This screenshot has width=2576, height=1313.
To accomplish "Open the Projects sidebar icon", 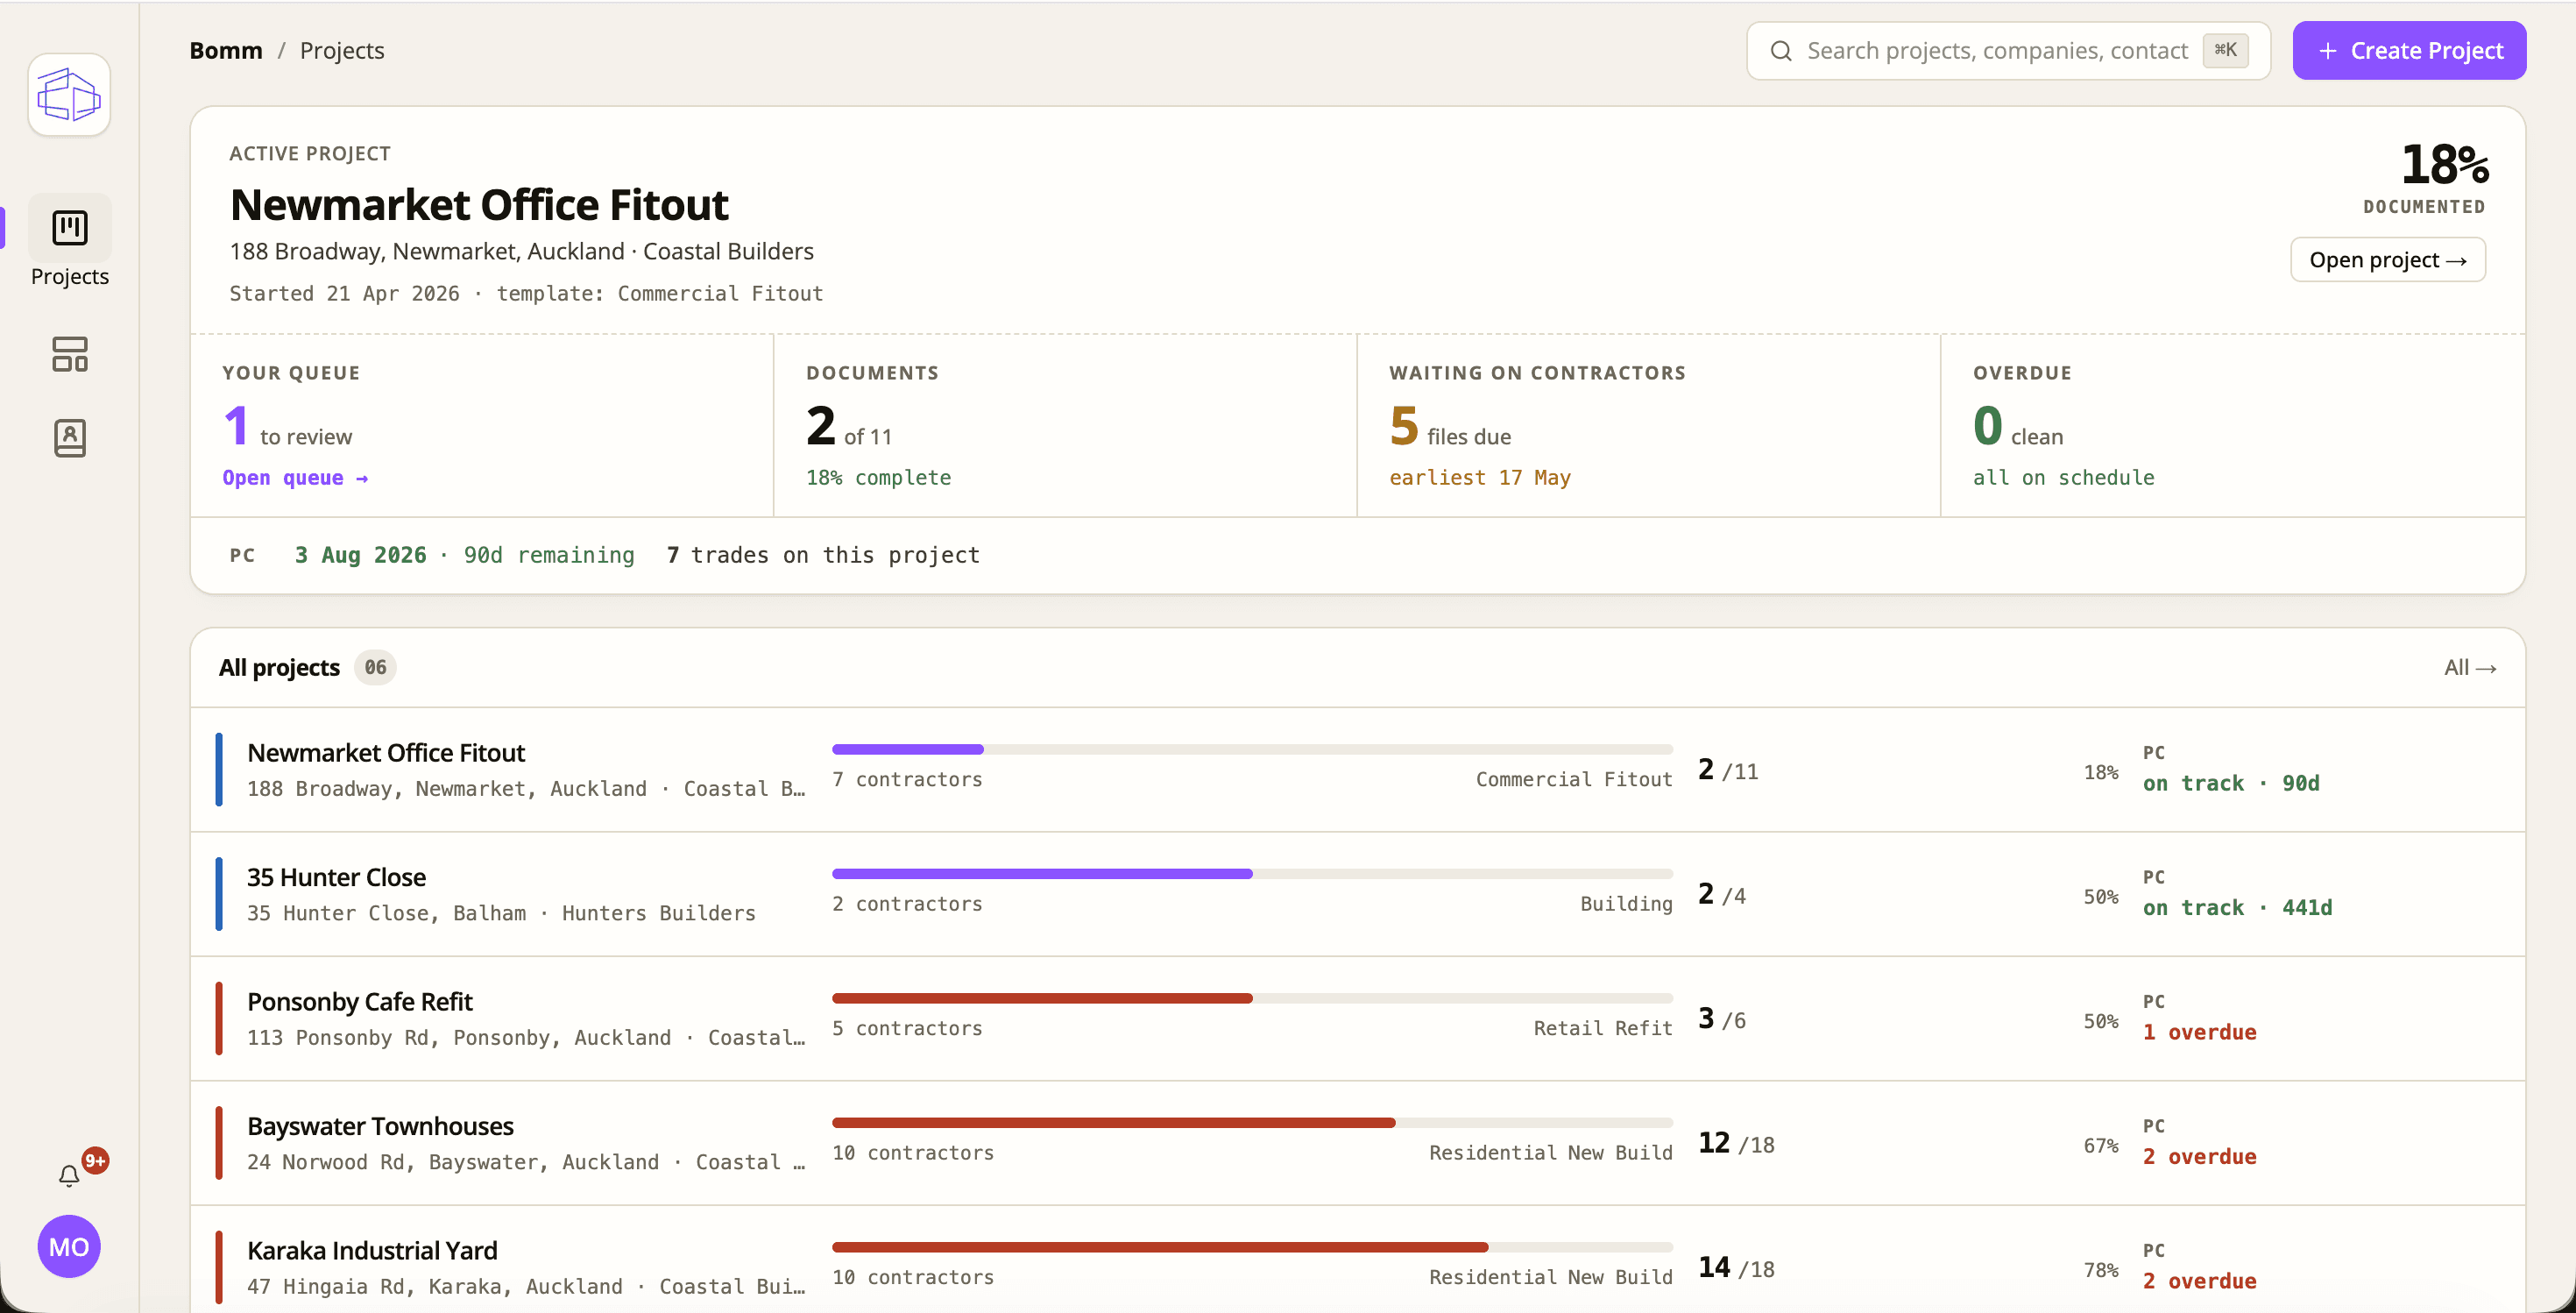I will point(69,227).
